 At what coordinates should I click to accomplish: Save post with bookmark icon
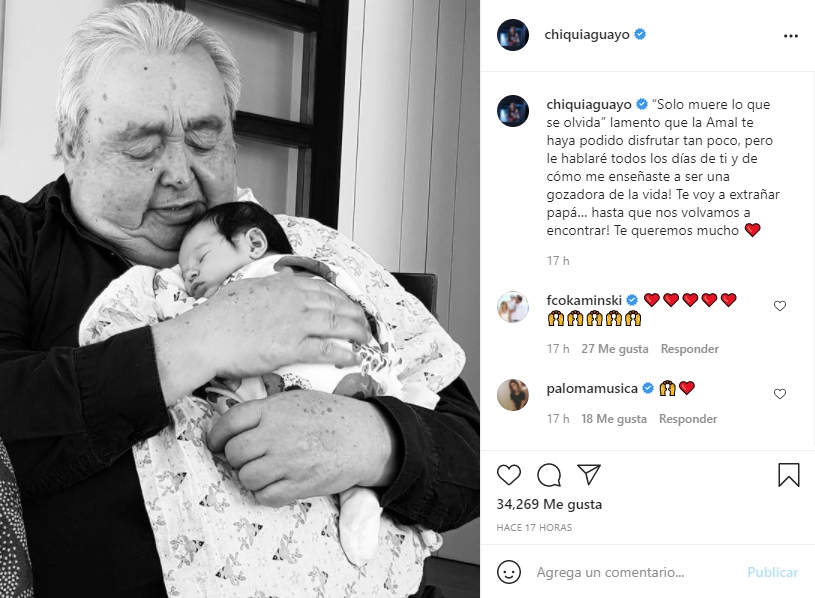[788, 475]
